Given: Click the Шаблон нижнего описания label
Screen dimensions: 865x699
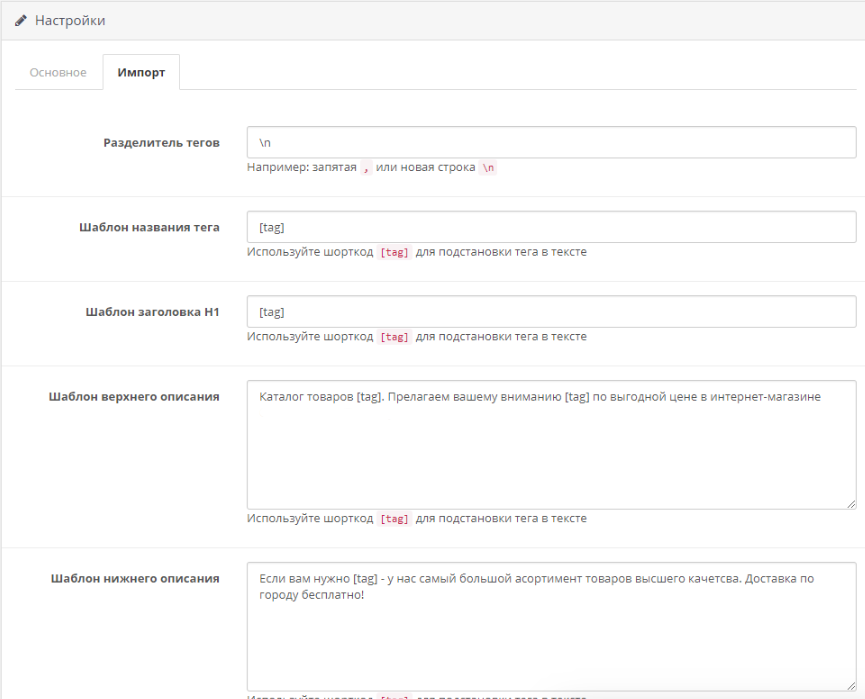Looking at the screenshot, I should [x=135, y=579].
